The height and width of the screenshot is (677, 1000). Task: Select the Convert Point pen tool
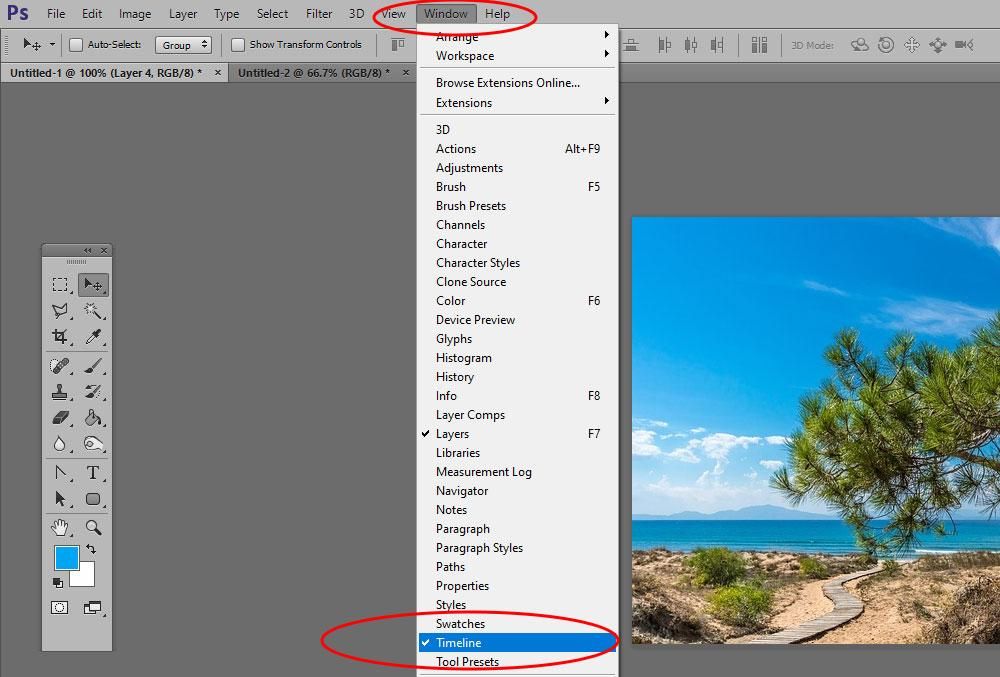click(x=60, y=473)
